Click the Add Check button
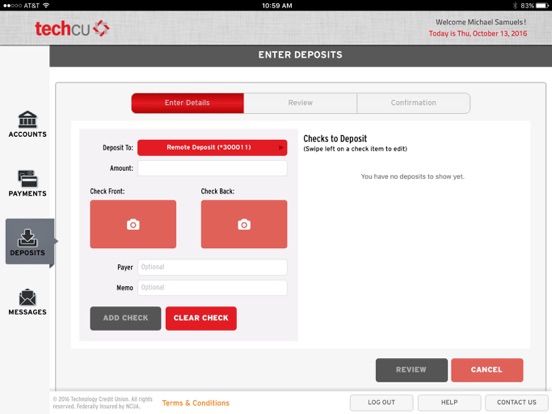 click(126, 318)
